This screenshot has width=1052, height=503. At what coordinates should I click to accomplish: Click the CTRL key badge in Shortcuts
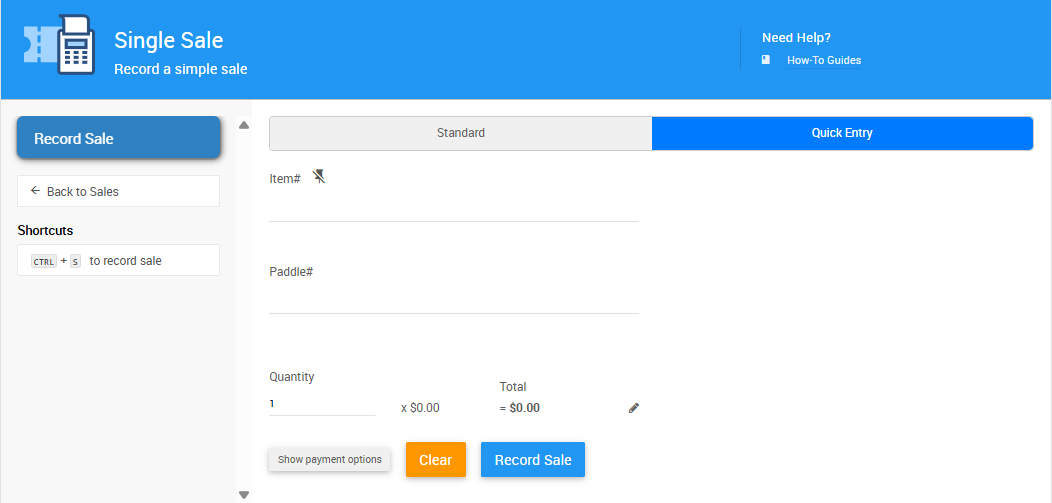(x=44, y=261)
